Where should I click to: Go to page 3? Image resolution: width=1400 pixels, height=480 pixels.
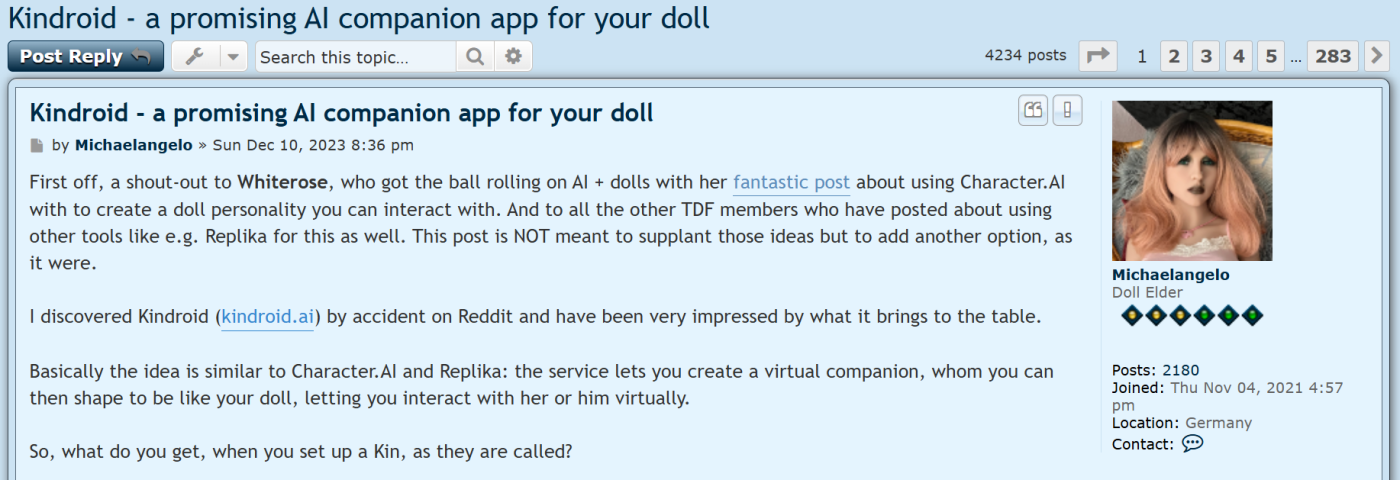click(x=1206, y=56)
